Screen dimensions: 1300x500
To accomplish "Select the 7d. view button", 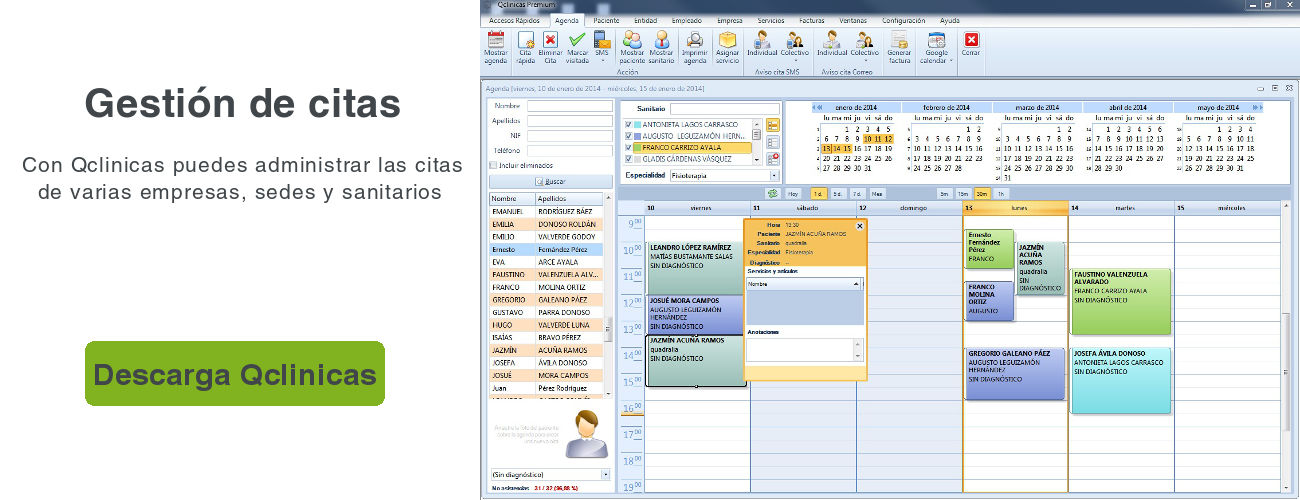I will point(857,193).
